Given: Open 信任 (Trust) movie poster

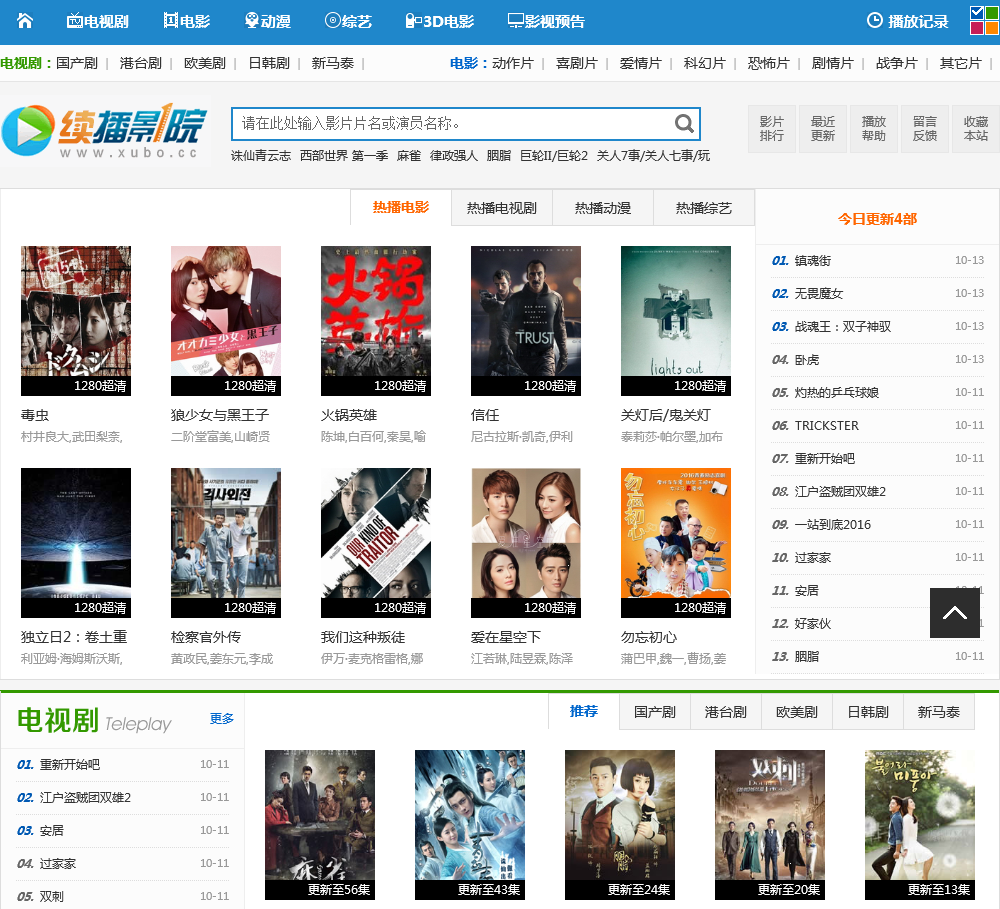Looking at the screenshot, I should 526,321.
